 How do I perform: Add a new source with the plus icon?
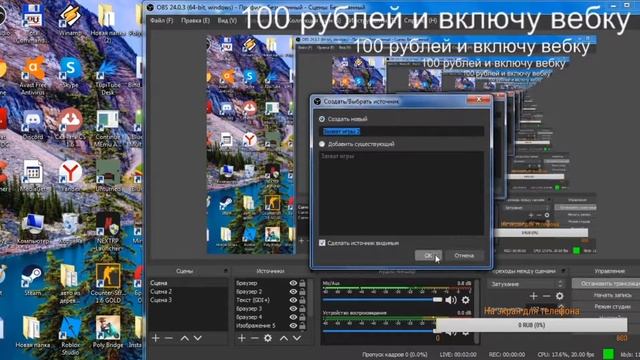point(242,338)
